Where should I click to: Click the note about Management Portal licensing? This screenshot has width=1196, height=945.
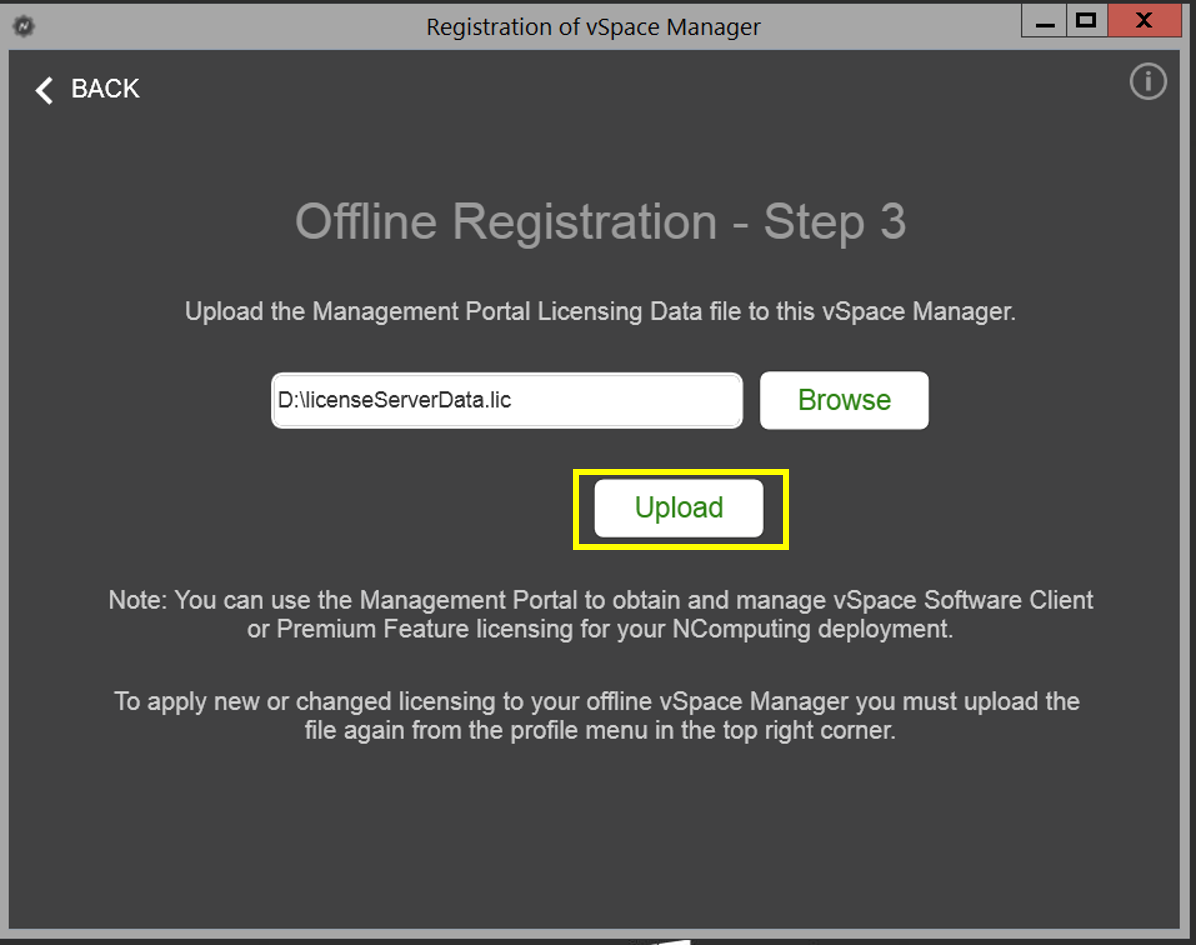click(600, 615)
